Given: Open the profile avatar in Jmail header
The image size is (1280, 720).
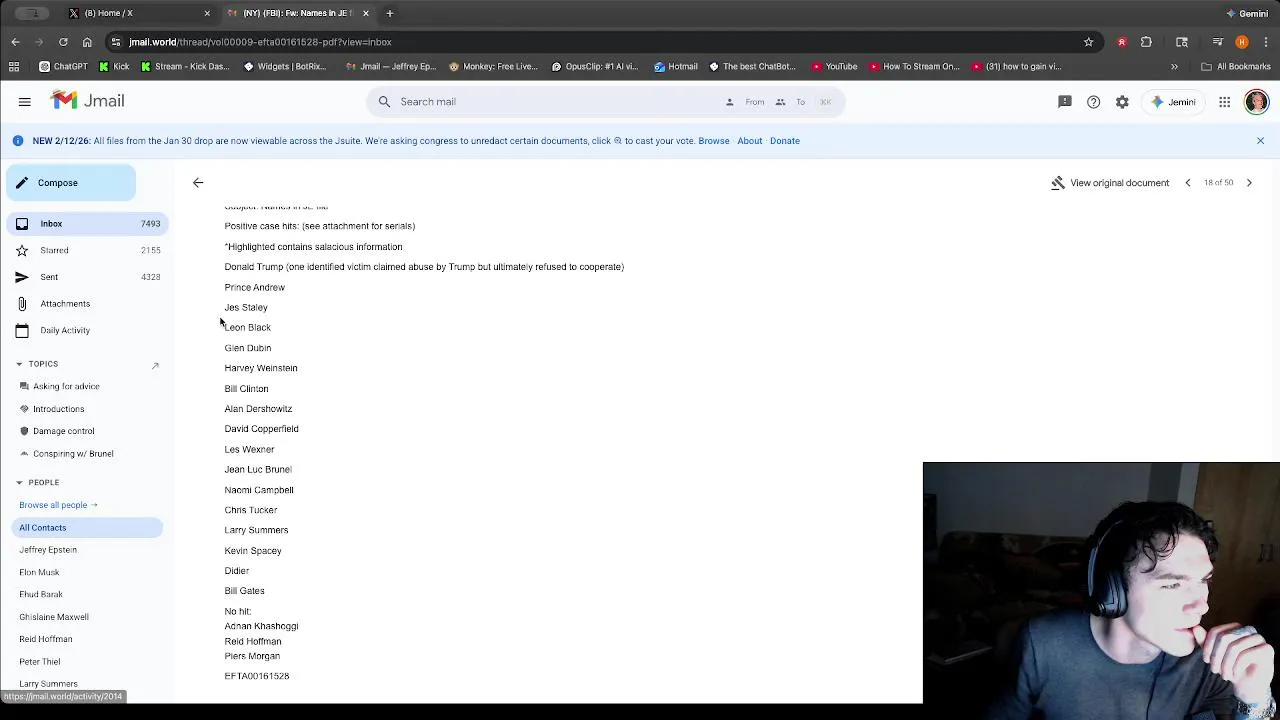Looking at the screenshot, I should [x=1256, y=102].
